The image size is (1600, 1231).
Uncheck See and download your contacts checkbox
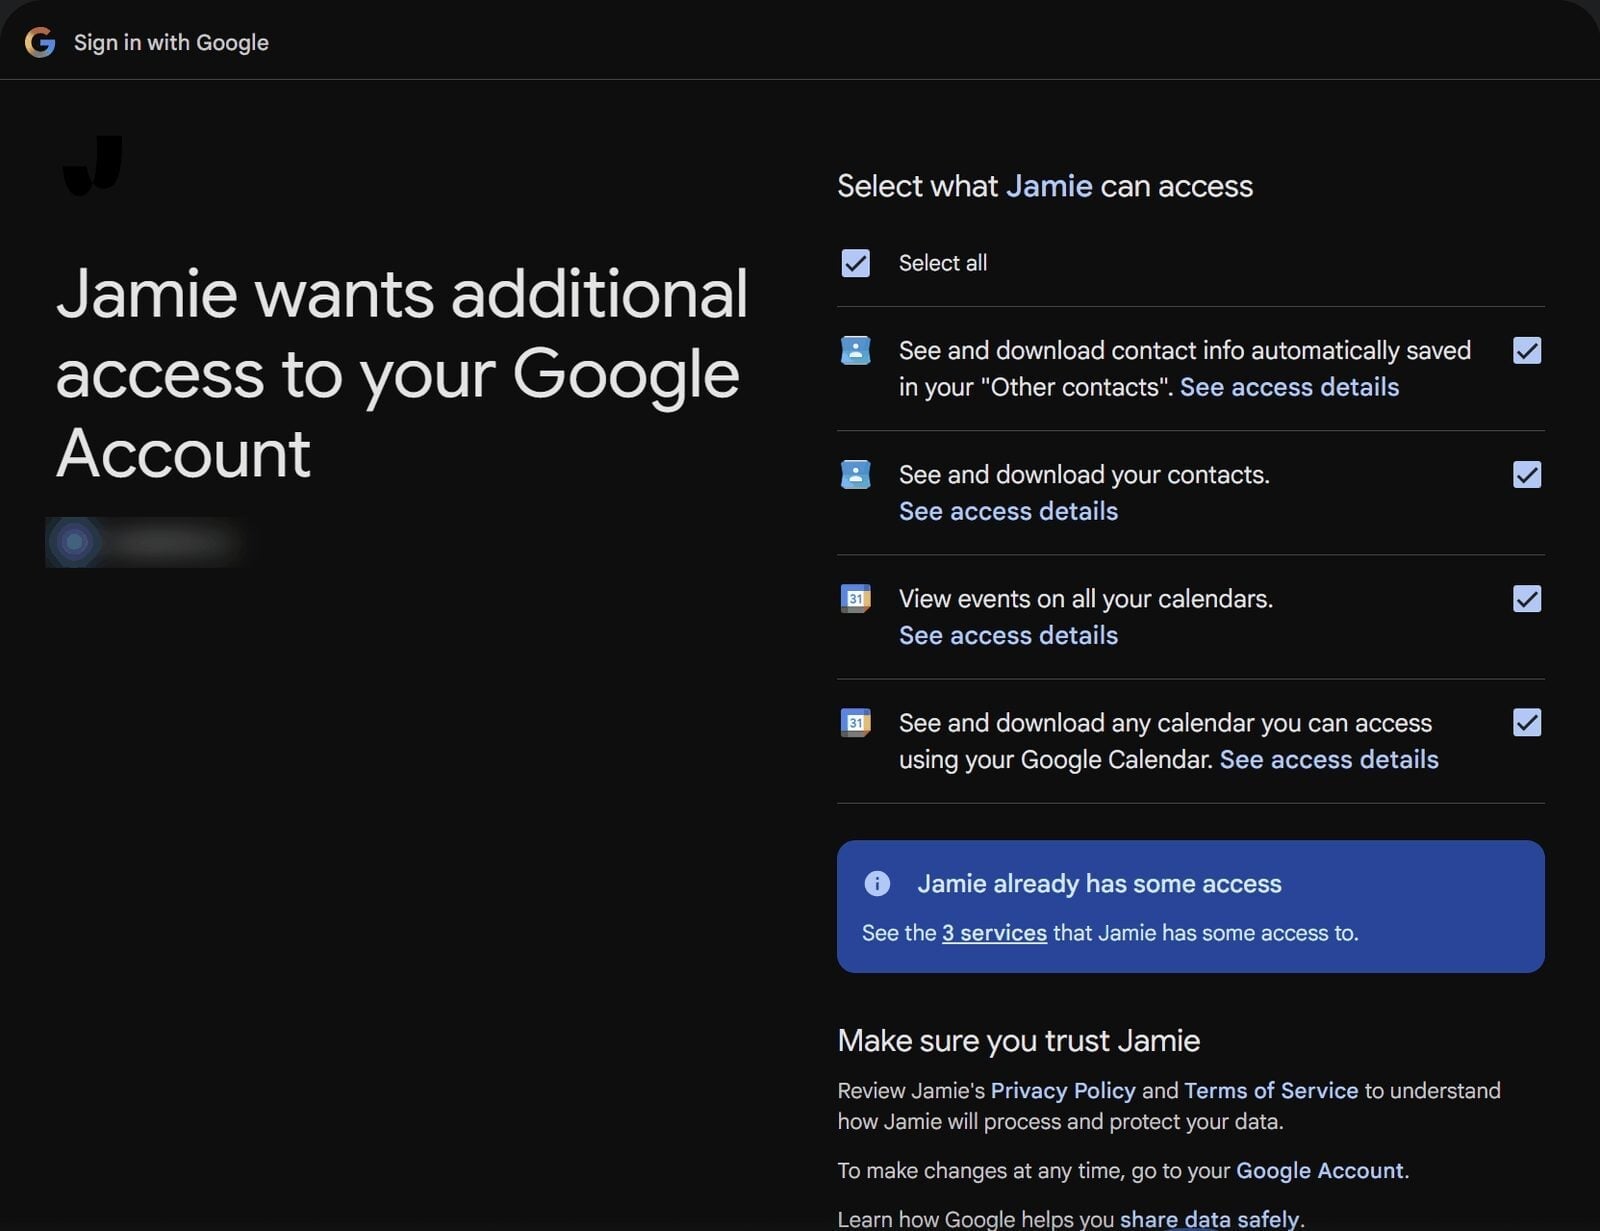(1527, 474)
